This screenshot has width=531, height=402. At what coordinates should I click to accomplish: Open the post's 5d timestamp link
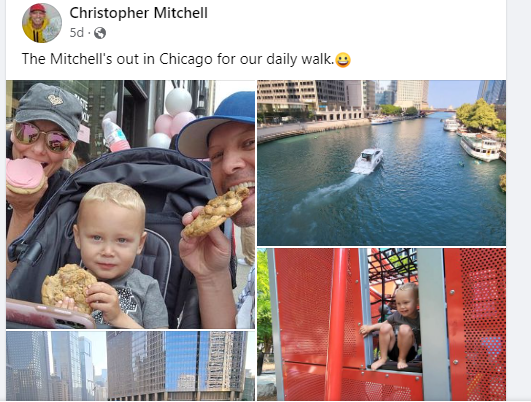[x=77, y=33]
